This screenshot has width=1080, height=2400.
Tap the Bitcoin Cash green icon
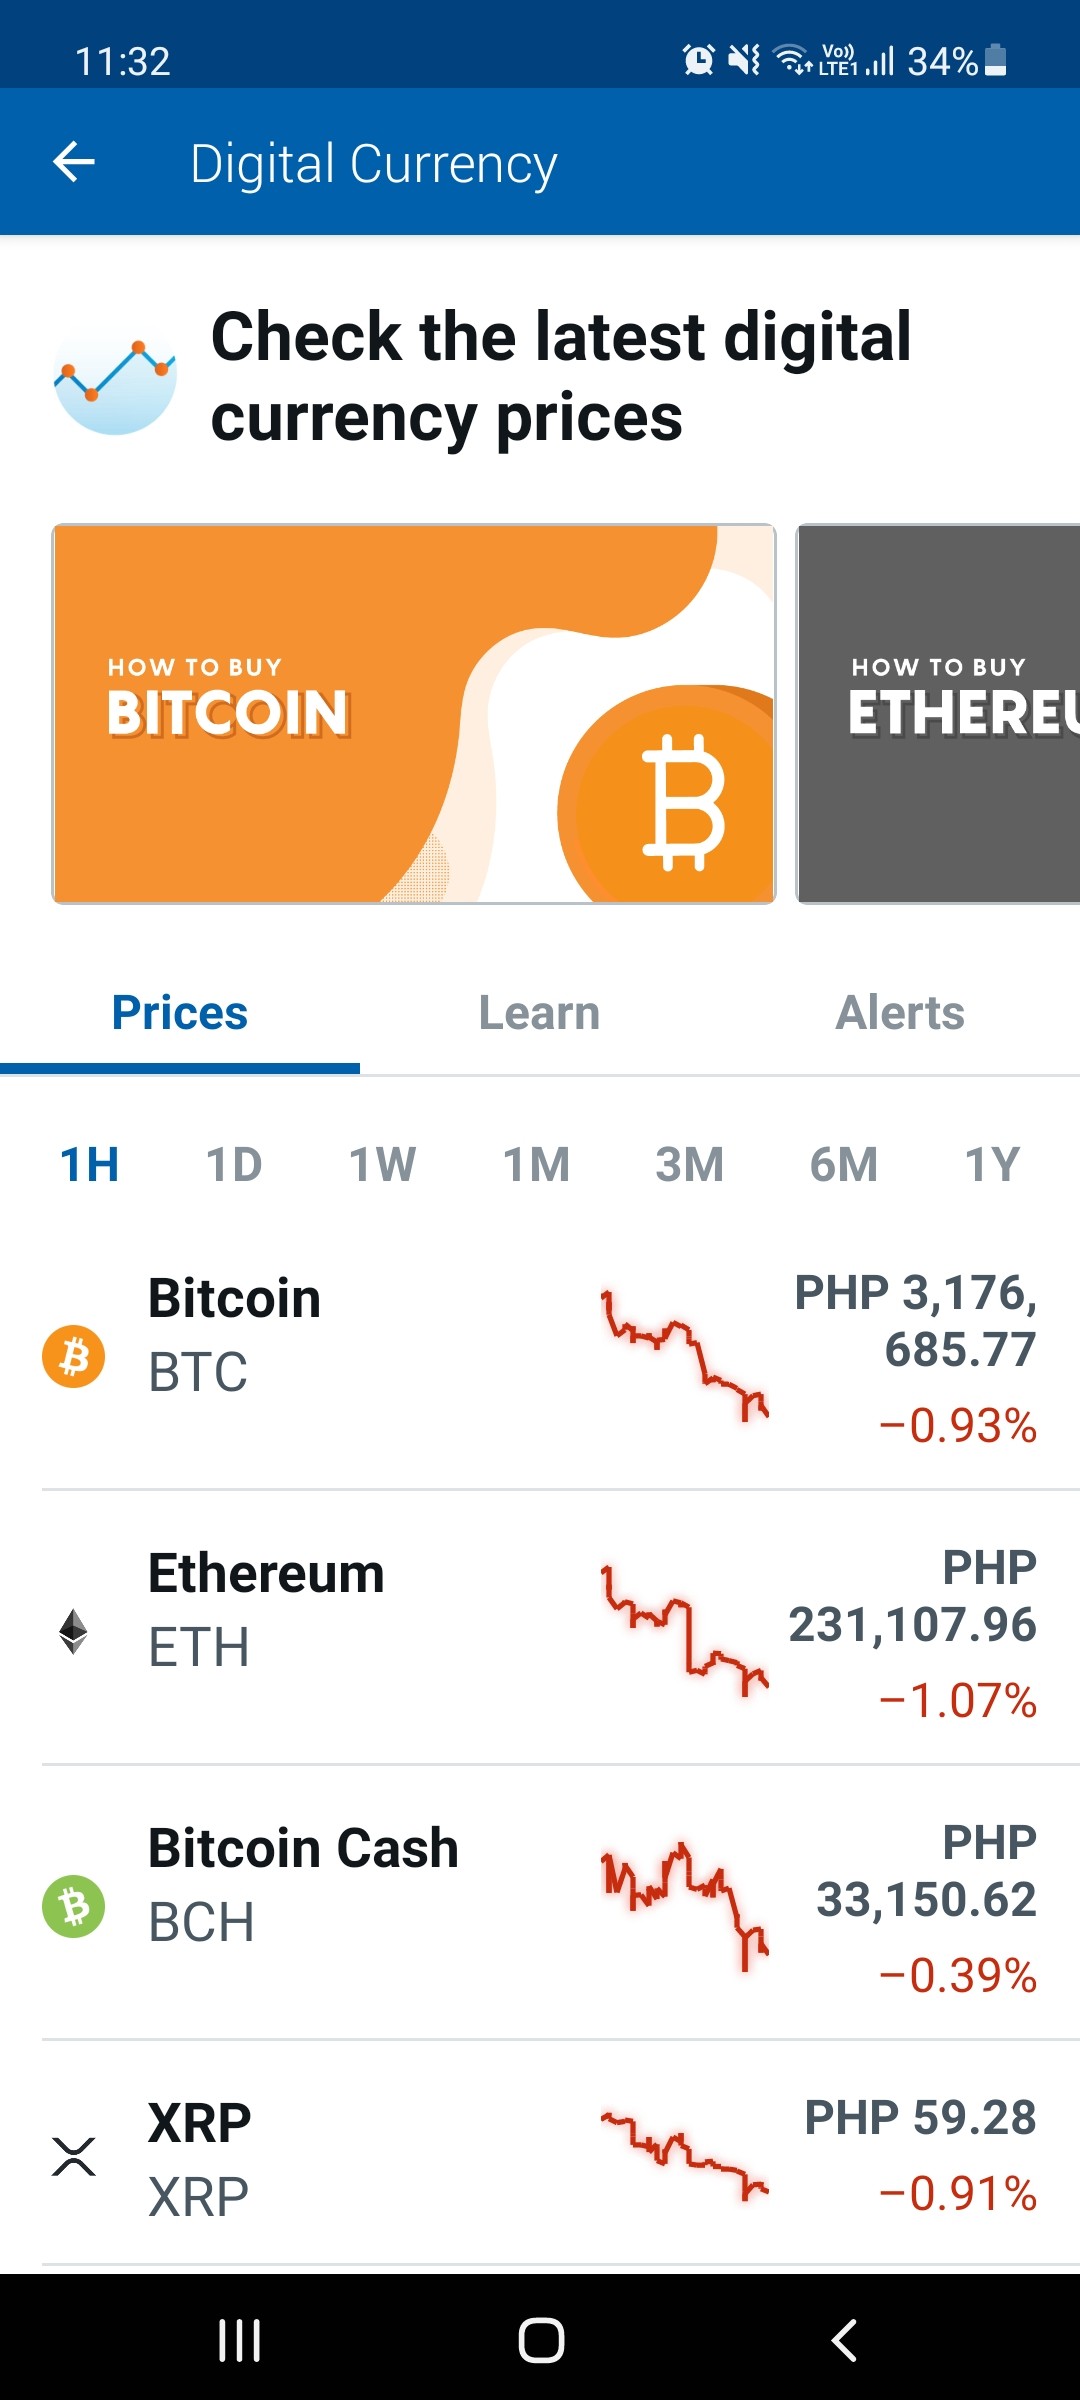click(x=73, y=1906)
